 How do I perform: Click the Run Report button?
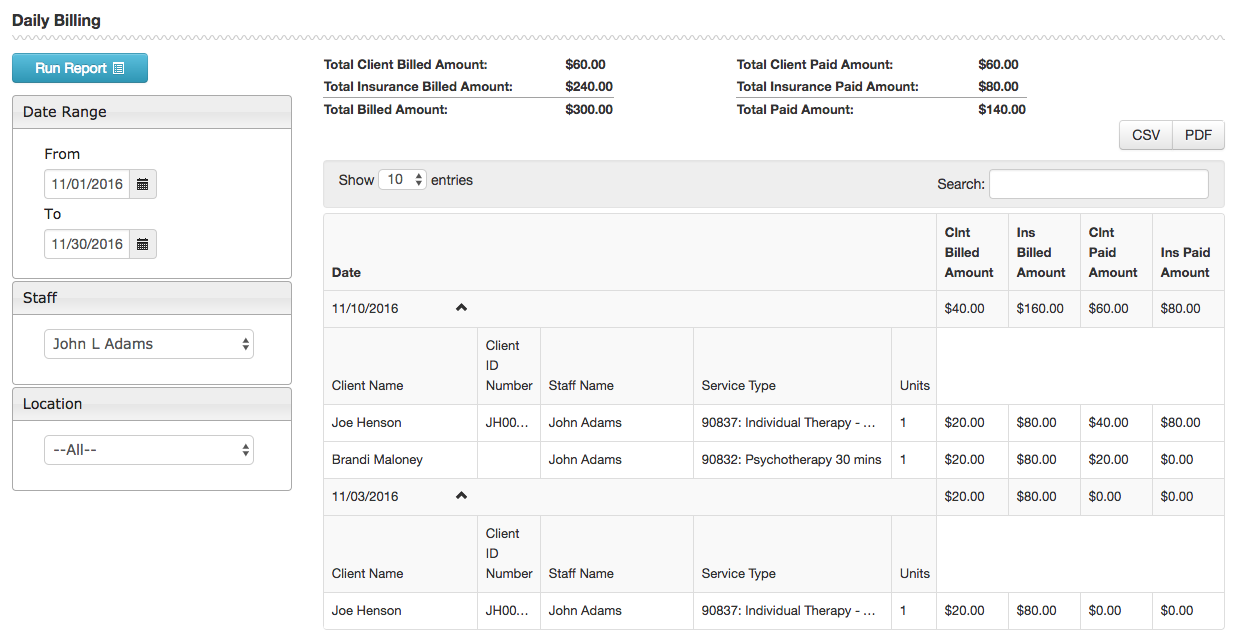(80, 68)
